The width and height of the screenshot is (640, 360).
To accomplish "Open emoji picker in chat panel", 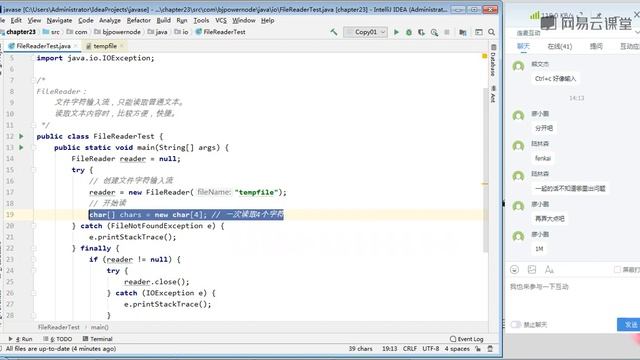I will pos(514,269).
